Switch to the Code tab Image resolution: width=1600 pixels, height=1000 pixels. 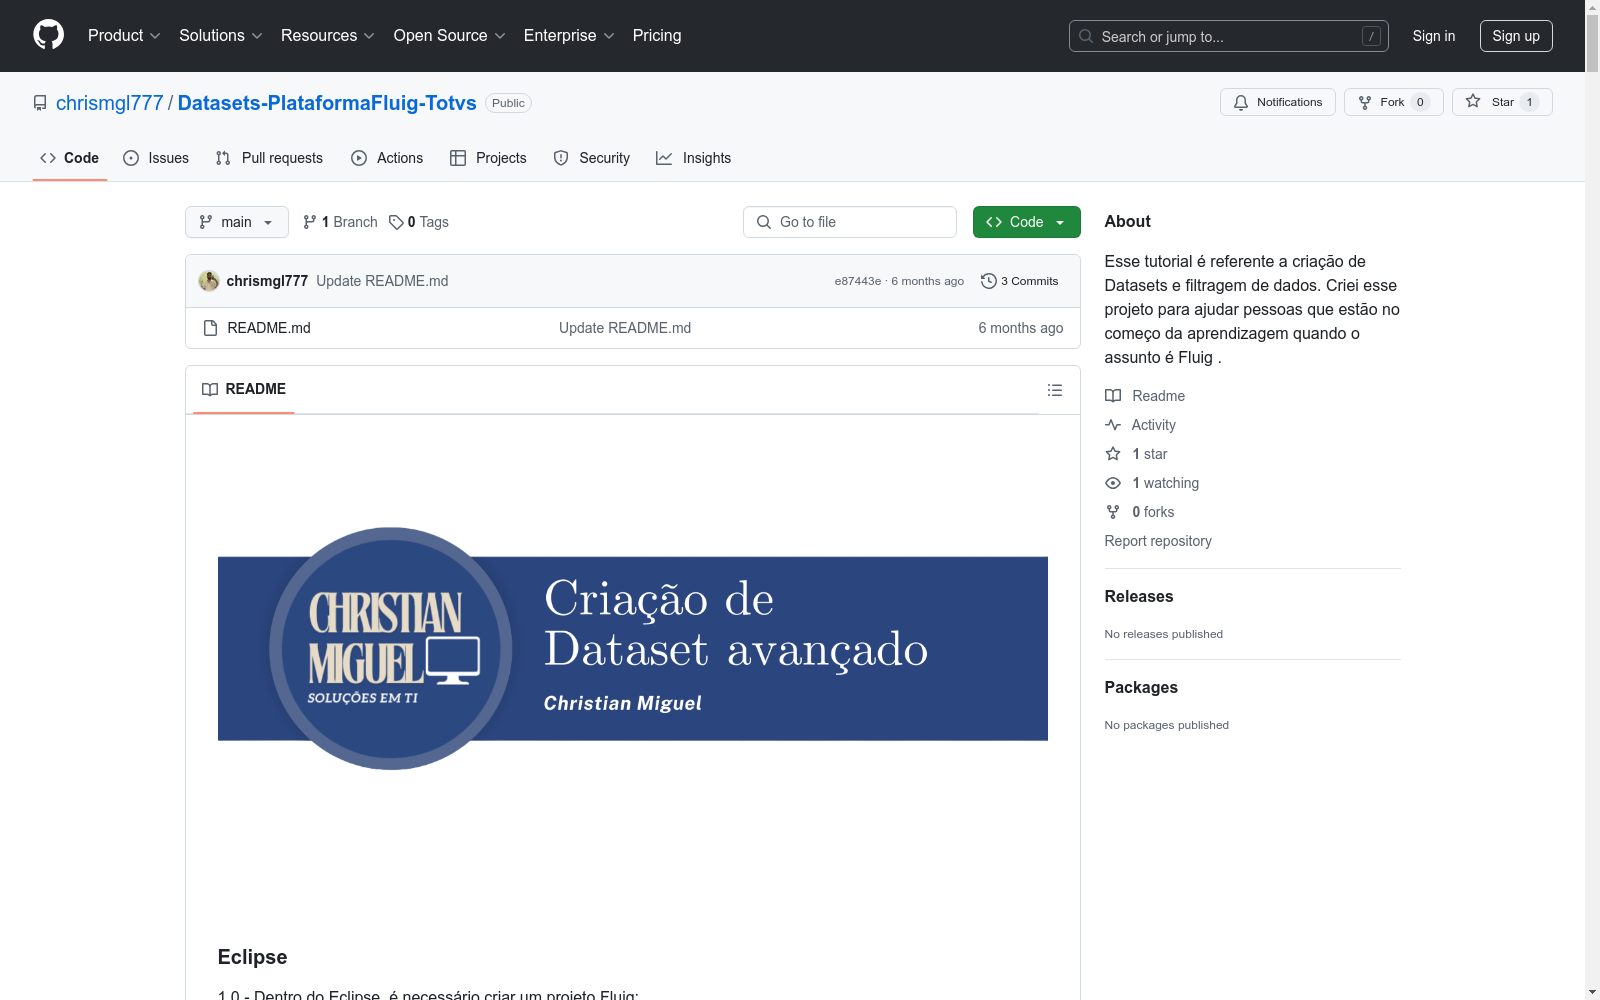coord(70,158)
